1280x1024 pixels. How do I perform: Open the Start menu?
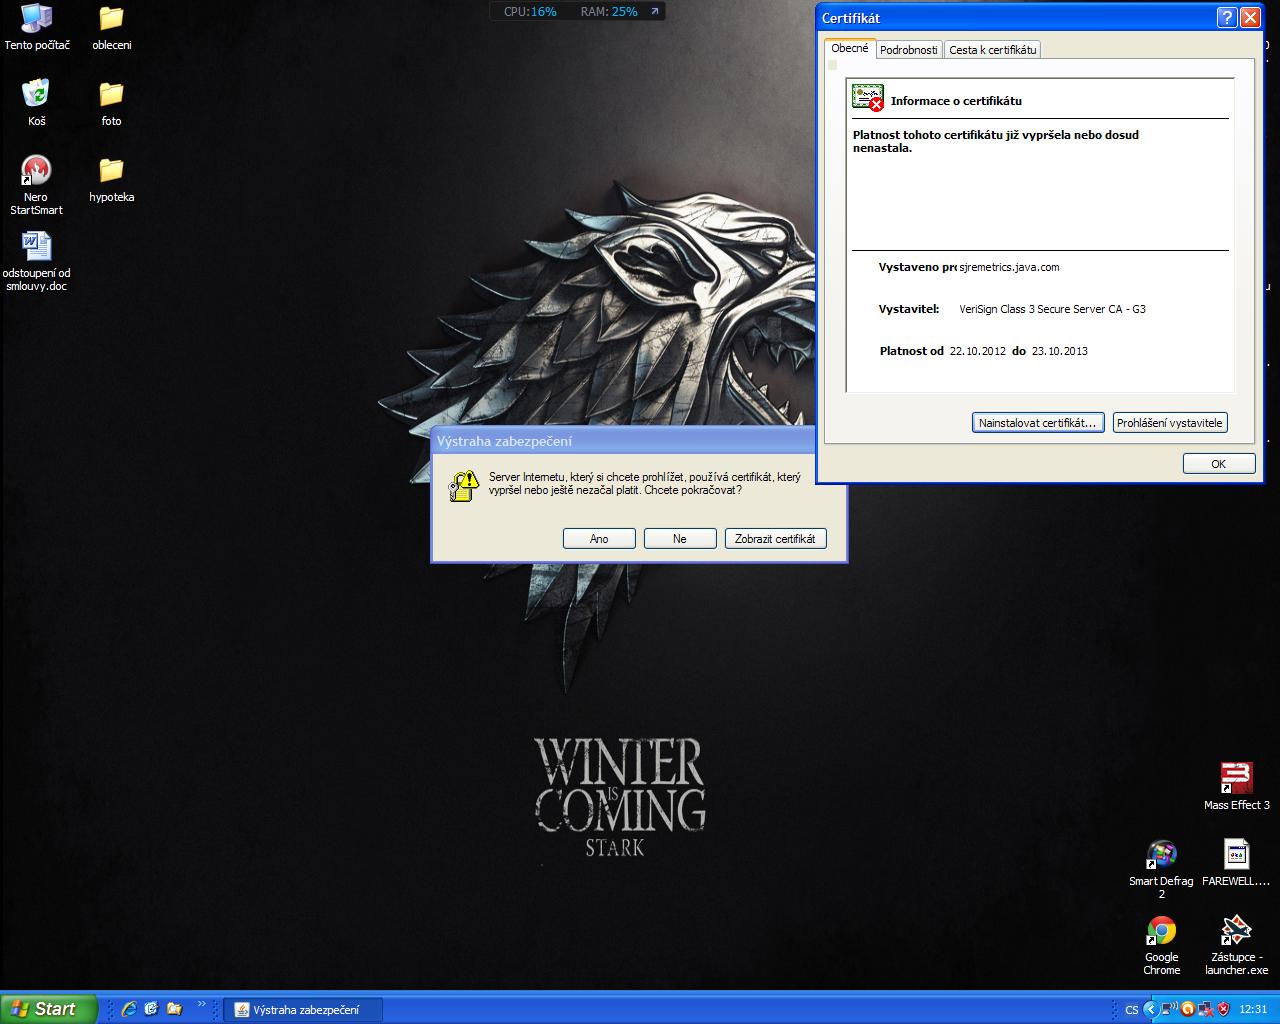(48, 1009)
